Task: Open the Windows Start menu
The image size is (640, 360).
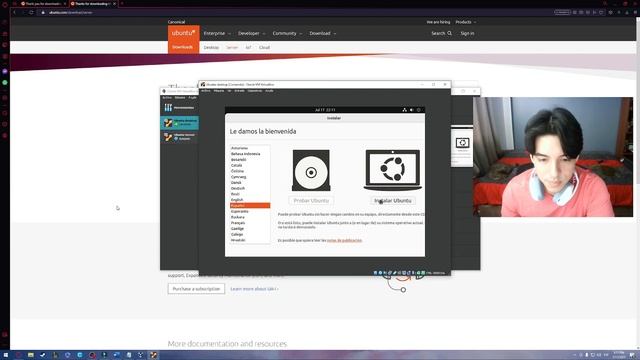Action: click(6, 355)
